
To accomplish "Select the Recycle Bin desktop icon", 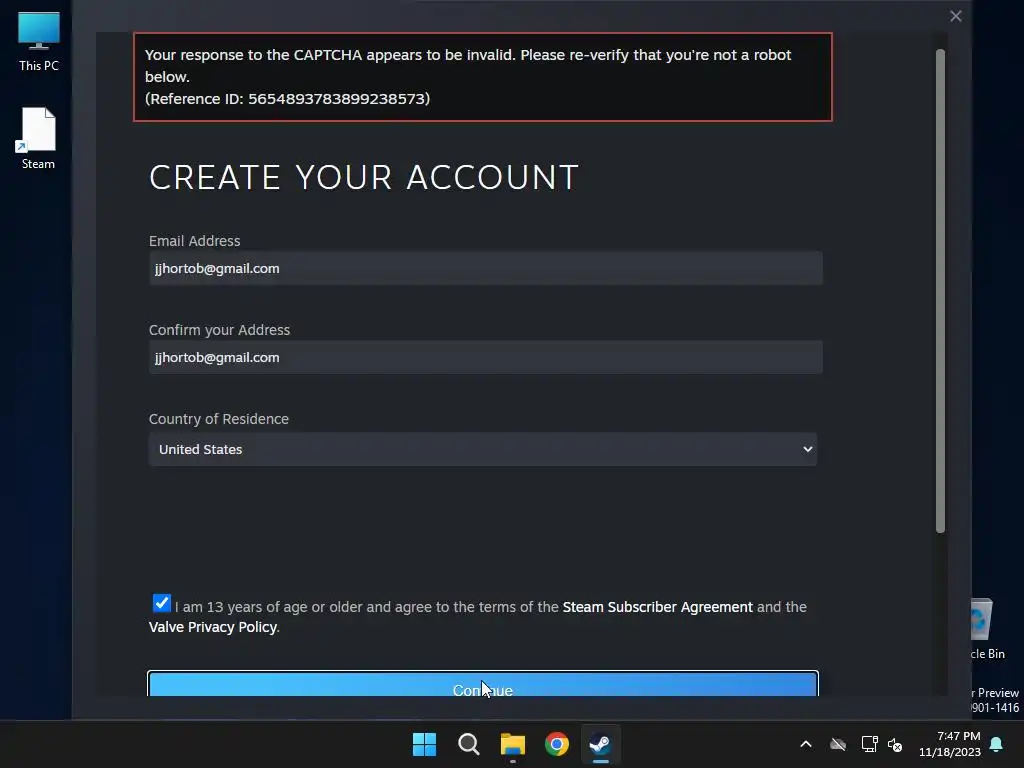I will pyautogui.click(x=985, y=628).
